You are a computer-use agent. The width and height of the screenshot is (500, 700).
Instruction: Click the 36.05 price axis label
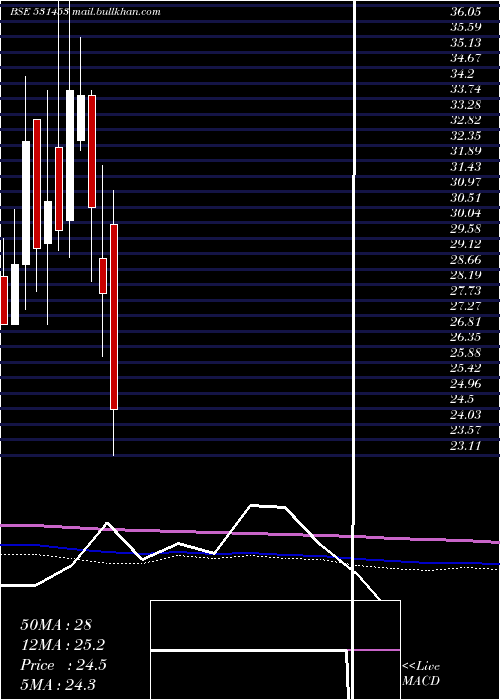466,12
